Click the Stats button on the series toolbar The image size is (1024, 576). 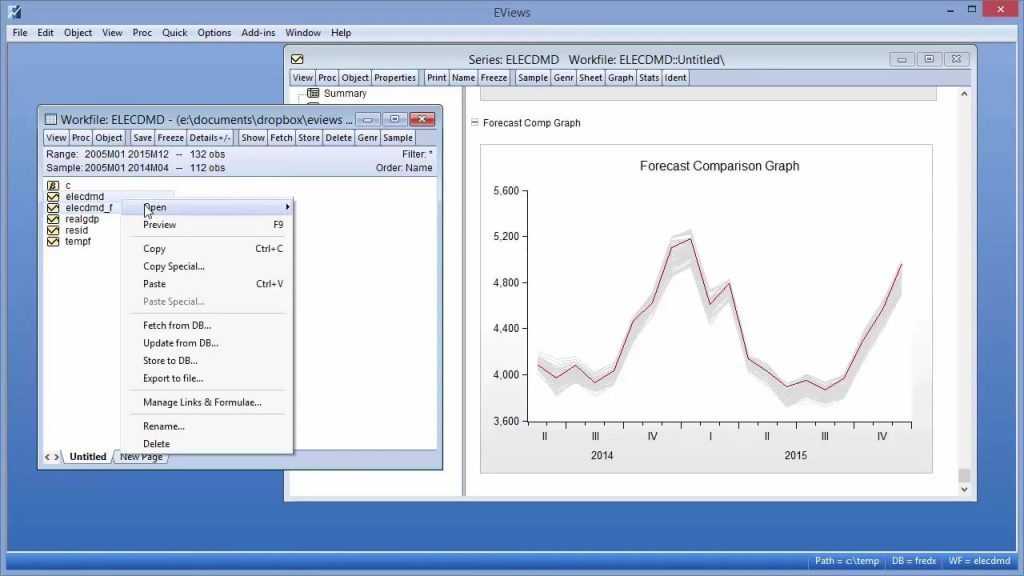[x=650, y=77]
